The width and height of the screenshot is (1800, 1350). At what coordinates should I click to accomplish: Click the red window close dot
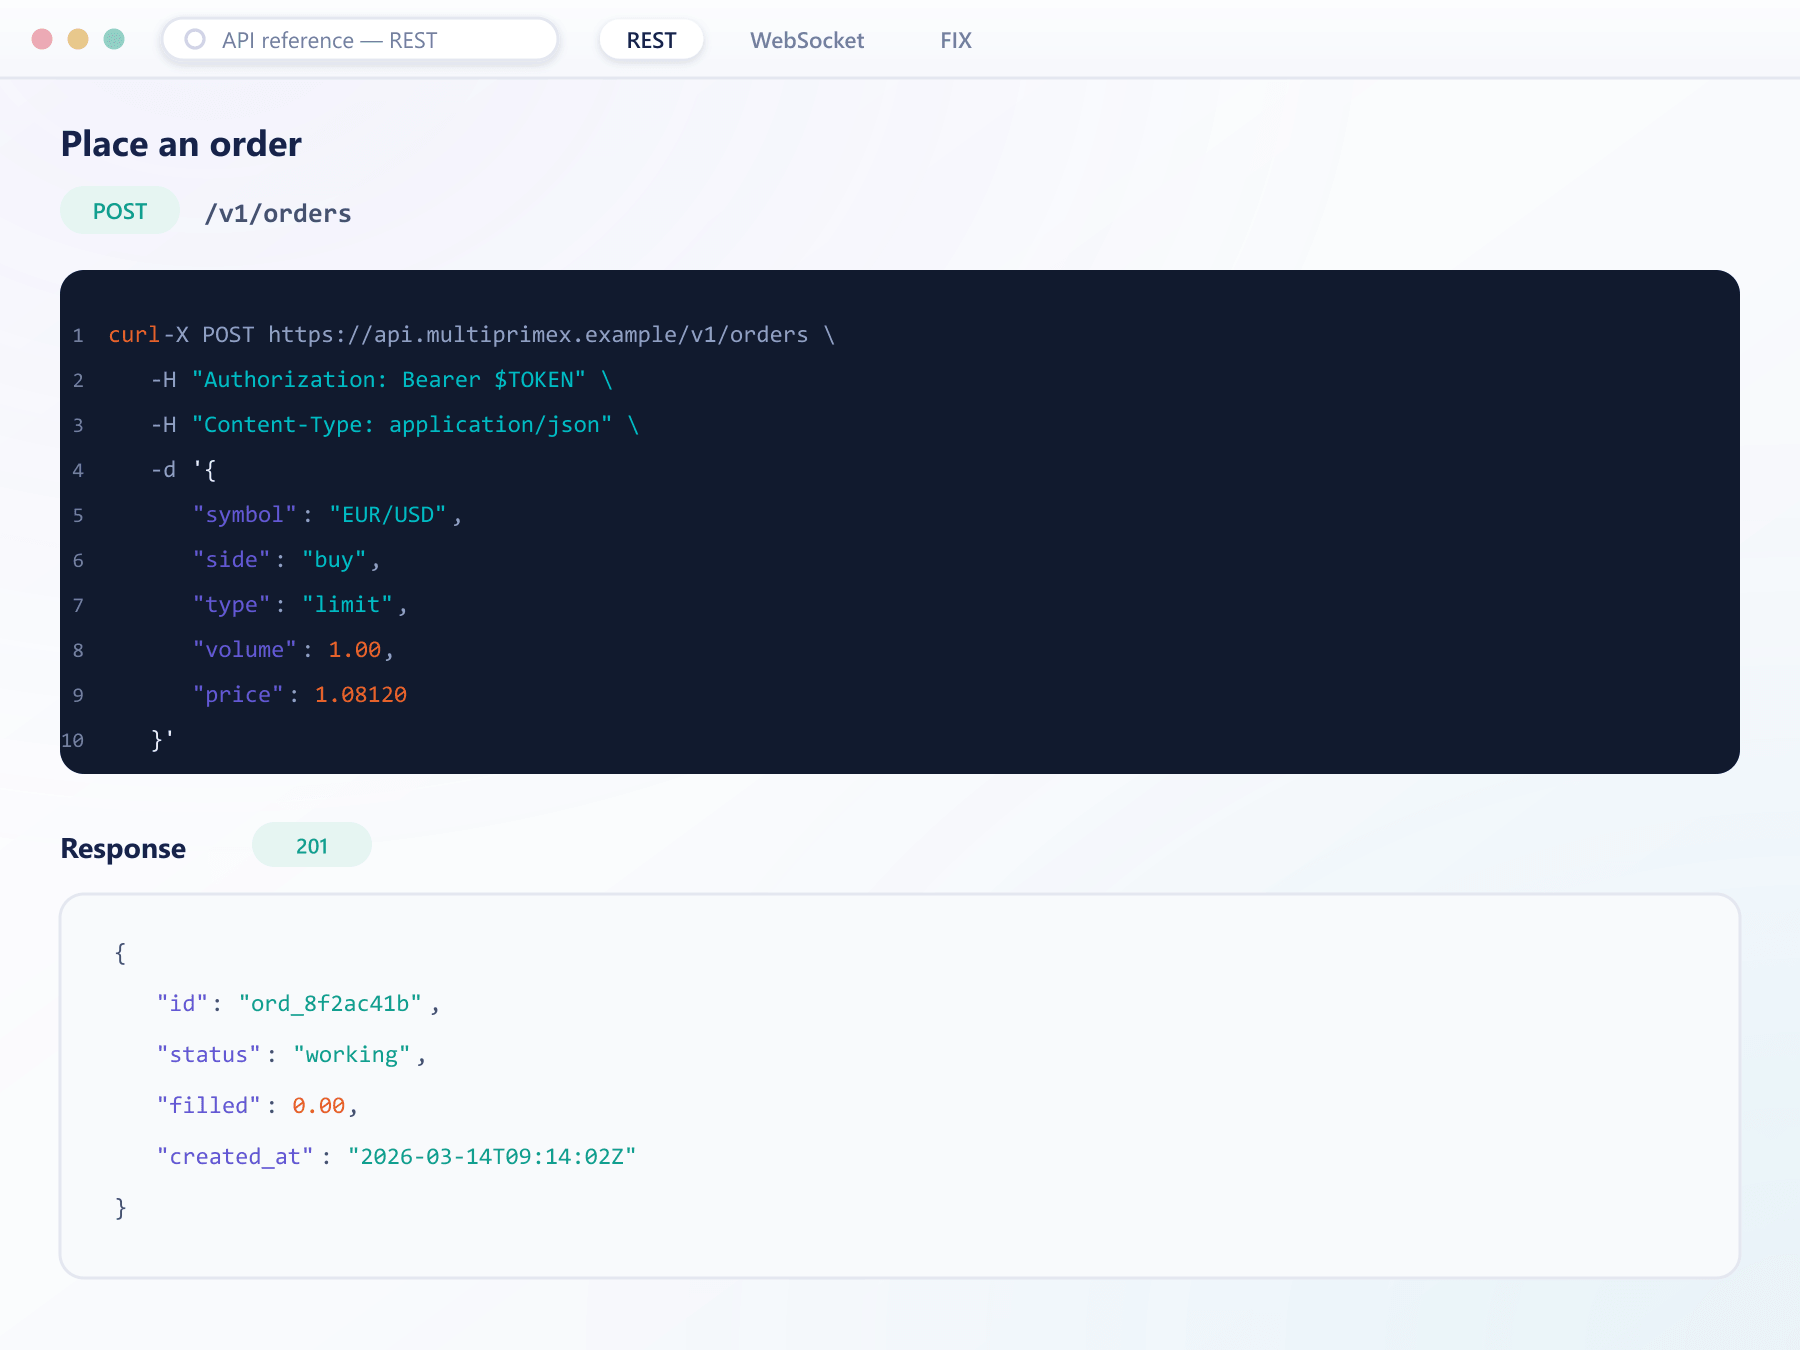(x=42, y=39)
